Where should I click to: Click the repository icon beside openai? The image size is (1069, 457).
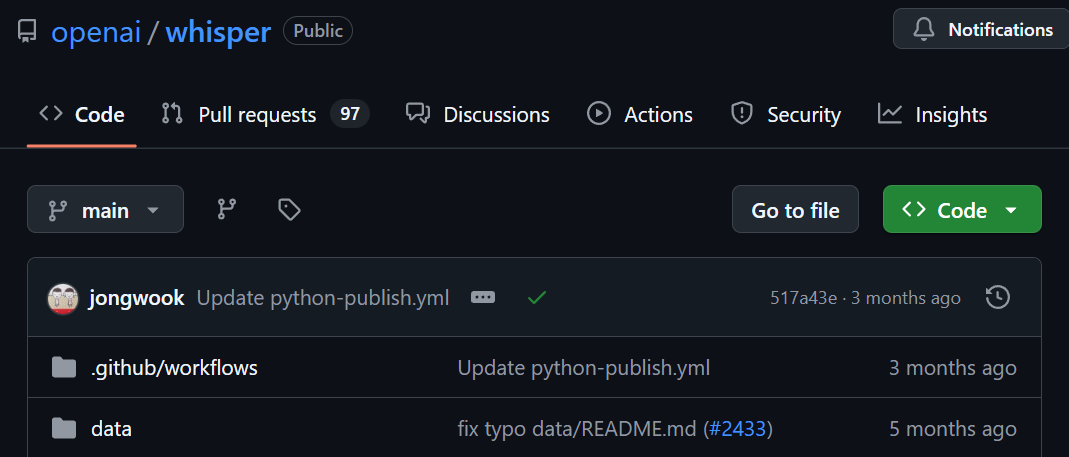pyautogui.click(x=27, y=32)
